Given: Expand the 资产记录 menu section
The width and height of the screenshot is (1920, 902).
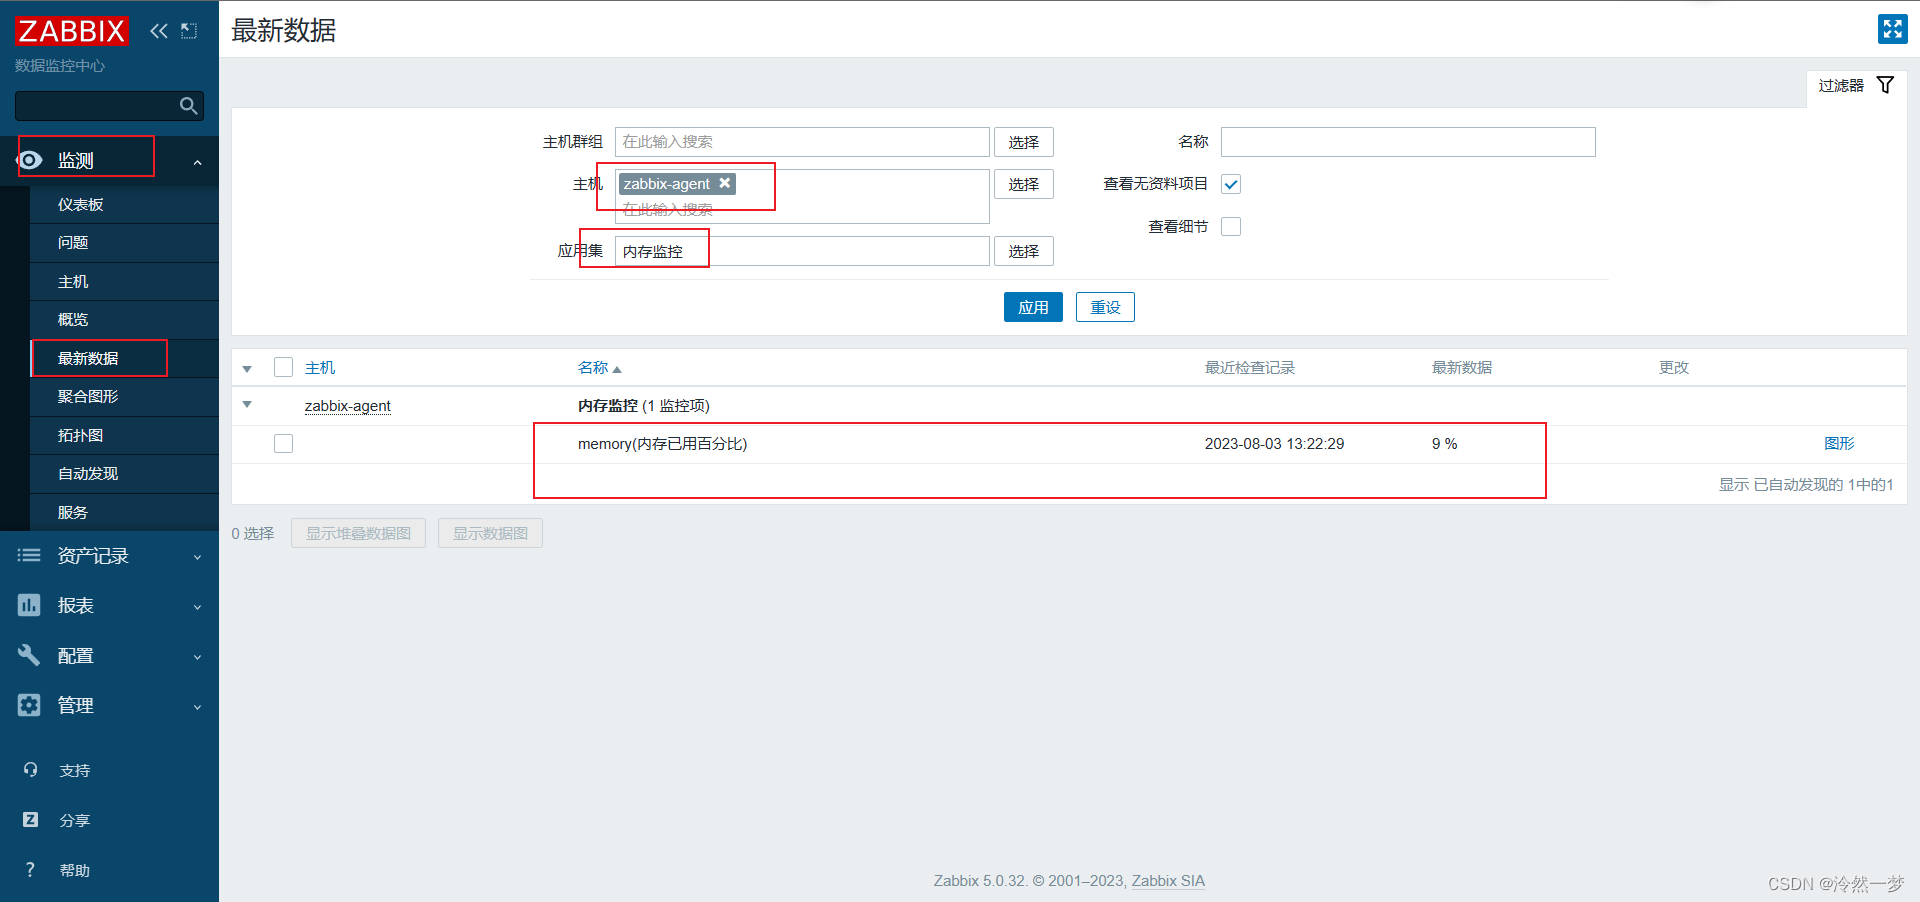Looking at the screenshot, I should (197, 557).
